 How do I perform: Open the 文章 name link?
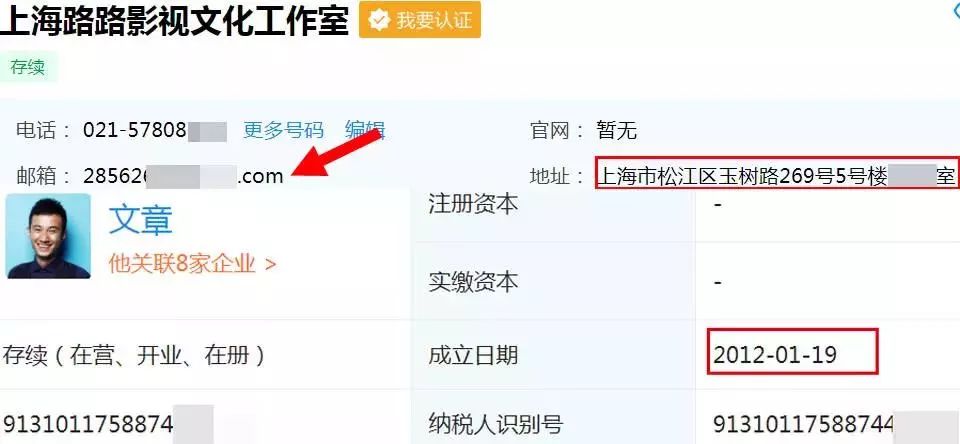(x=141, y=220)
